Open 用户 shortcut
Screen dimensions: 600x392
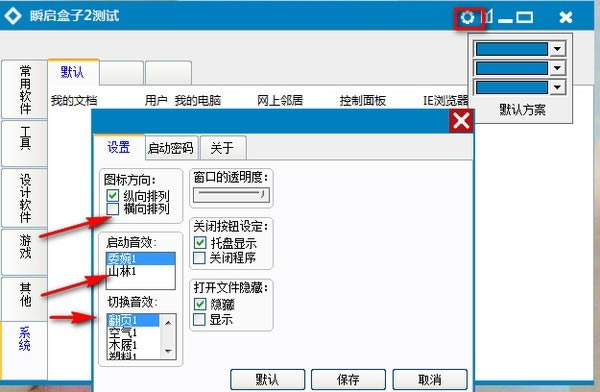[x=156, y=101]
